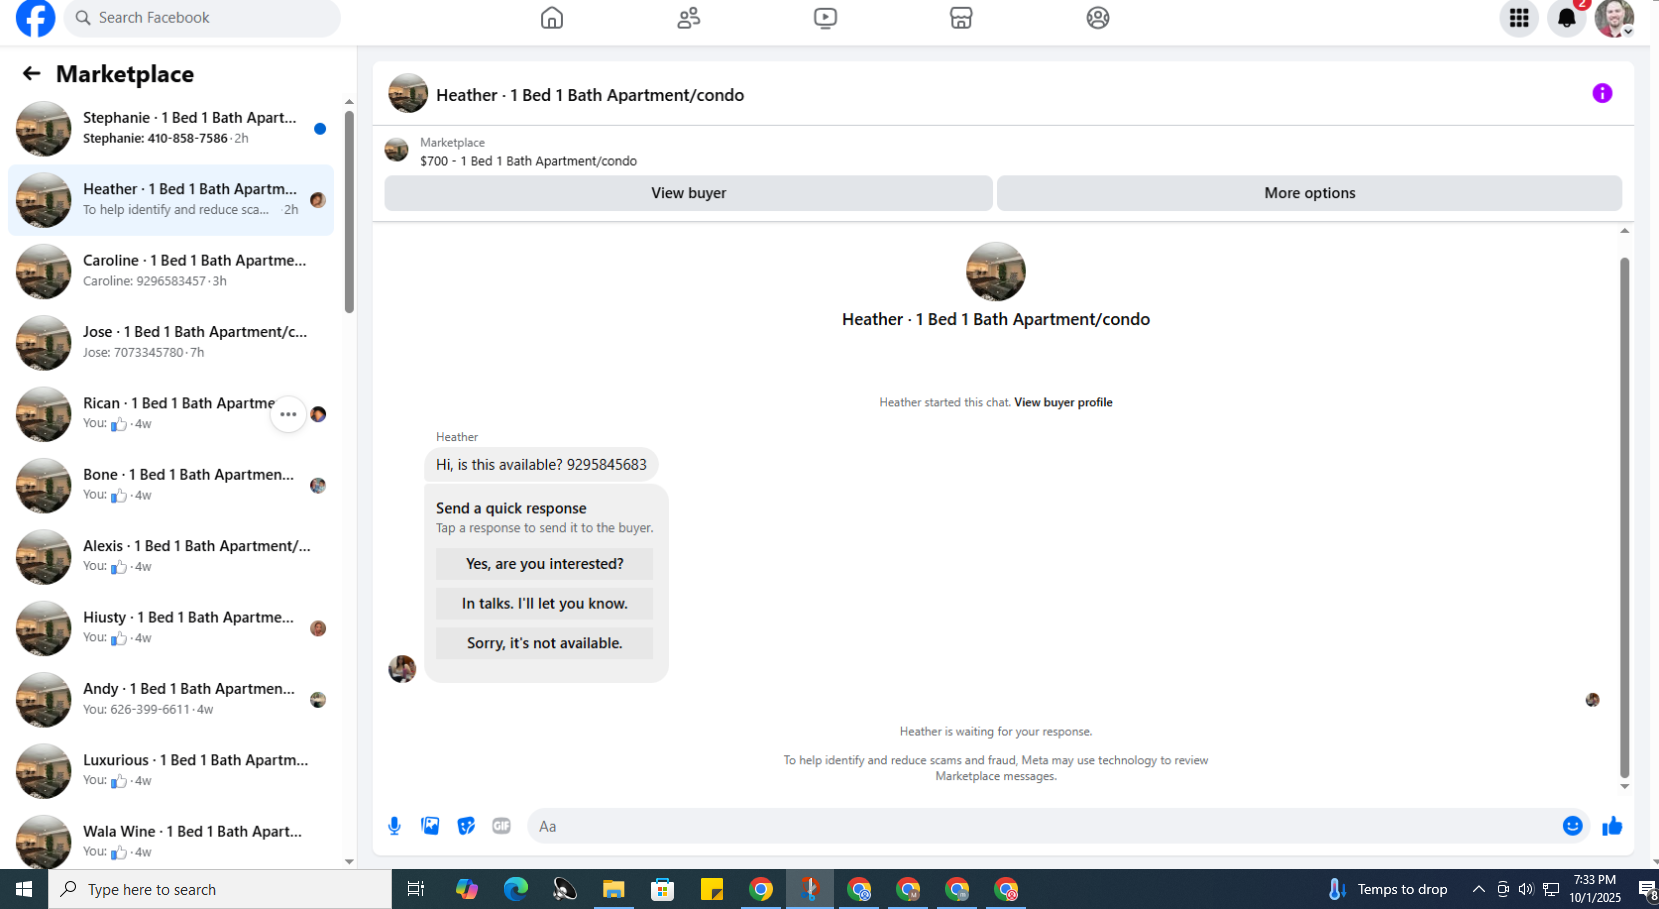Image resolution: width=1659 pixels, height=909 pixels.
Task: Open Bone's conversation
Action: [x=171, y=485]
